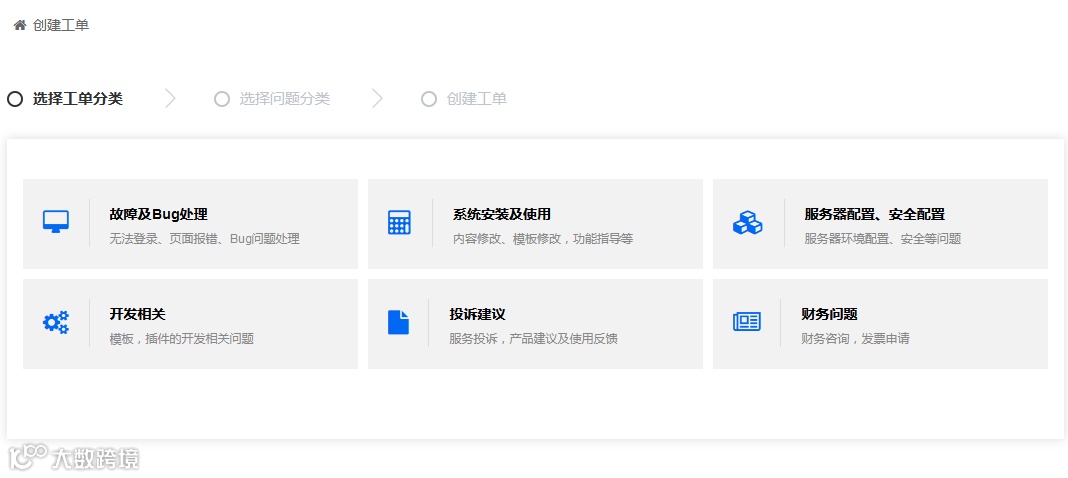Choose the 投诉建议 category title
This screenshot has width=1068, height=478.
pyautogui.click(x=477, y=314)
